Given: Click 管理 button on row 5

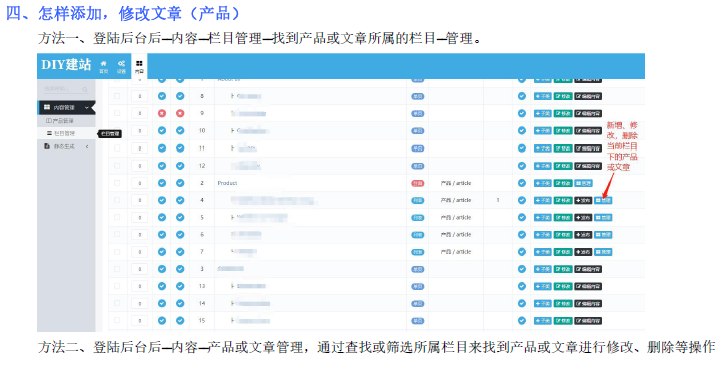Looking at the screenshot, I should coord(604,217).
